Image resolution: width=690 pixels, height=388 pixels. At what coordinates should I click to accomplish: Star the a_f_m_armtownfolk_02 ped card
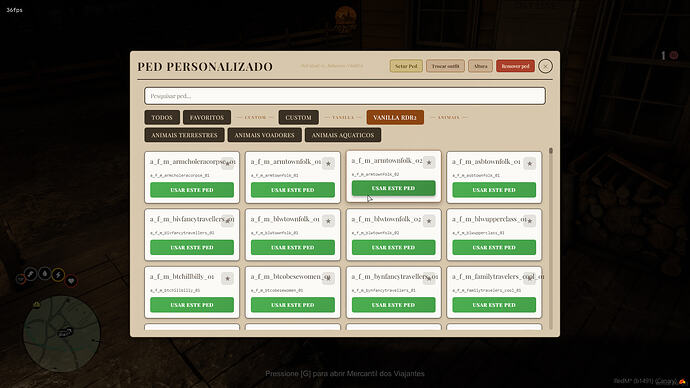(429, 162)
